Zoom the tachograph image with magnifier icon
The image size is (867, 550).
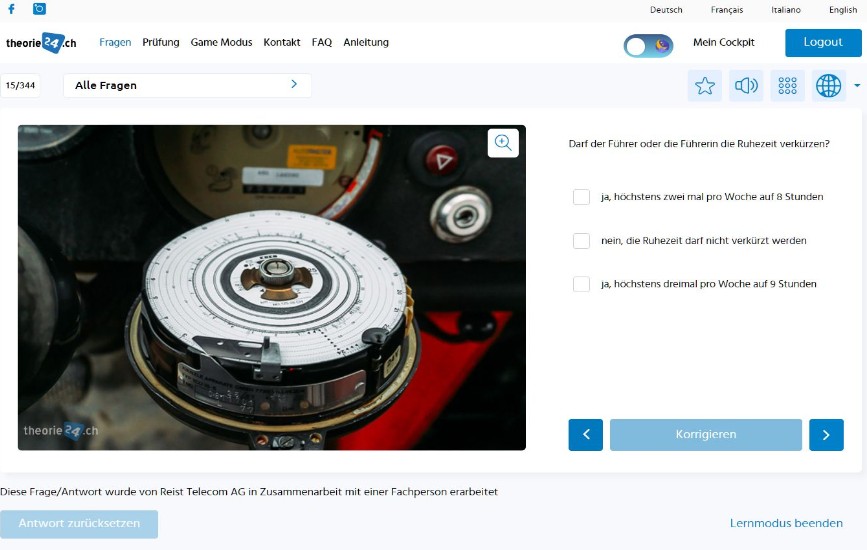tap(503, 143)
